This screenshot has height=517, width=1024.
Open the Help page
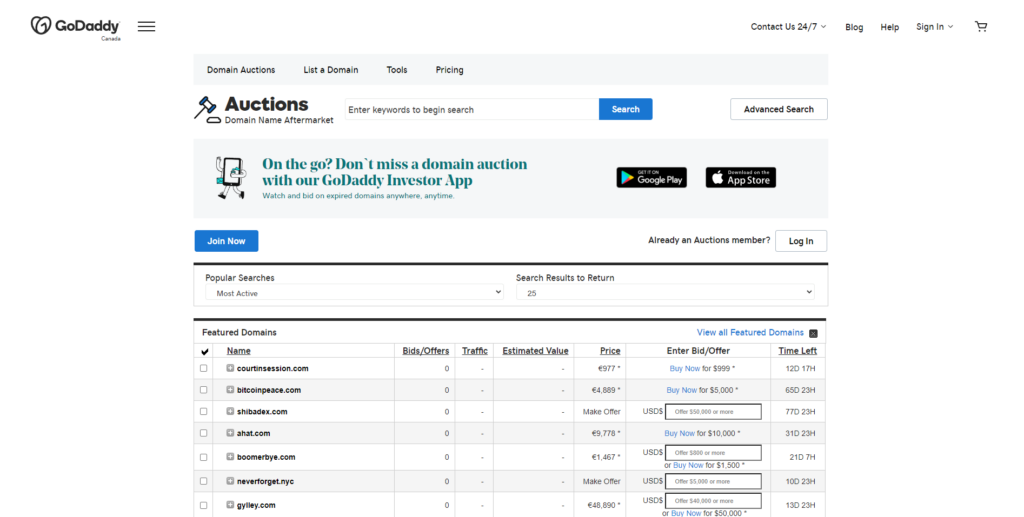pos(889,27)
